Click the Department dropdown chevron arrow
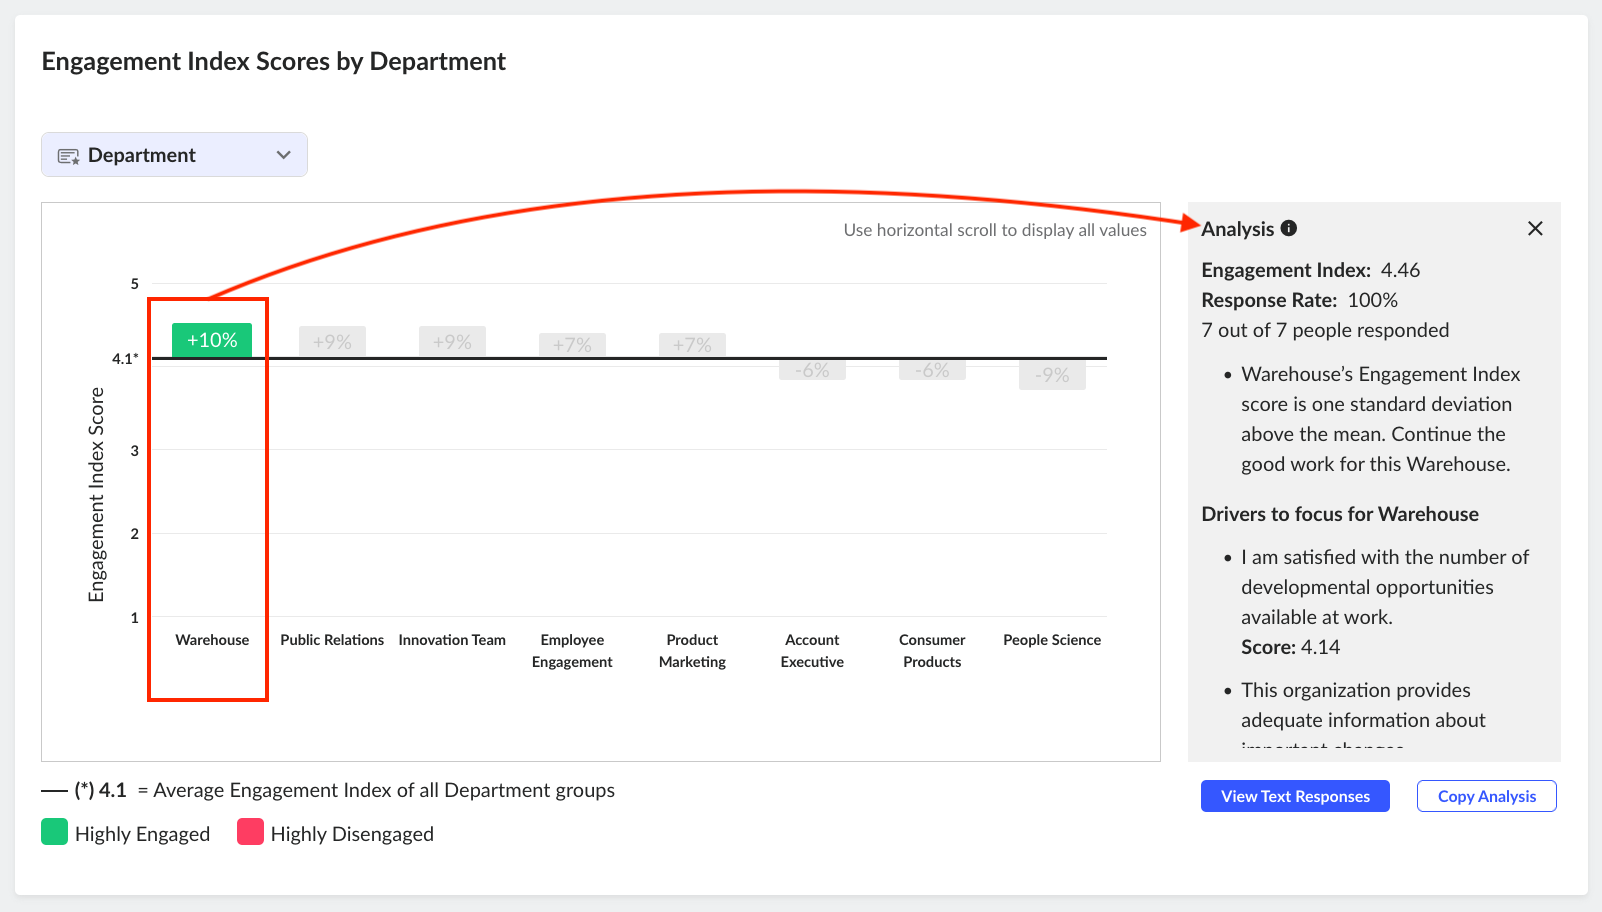Screen dimensions: 1602x912 pos(284,155)
